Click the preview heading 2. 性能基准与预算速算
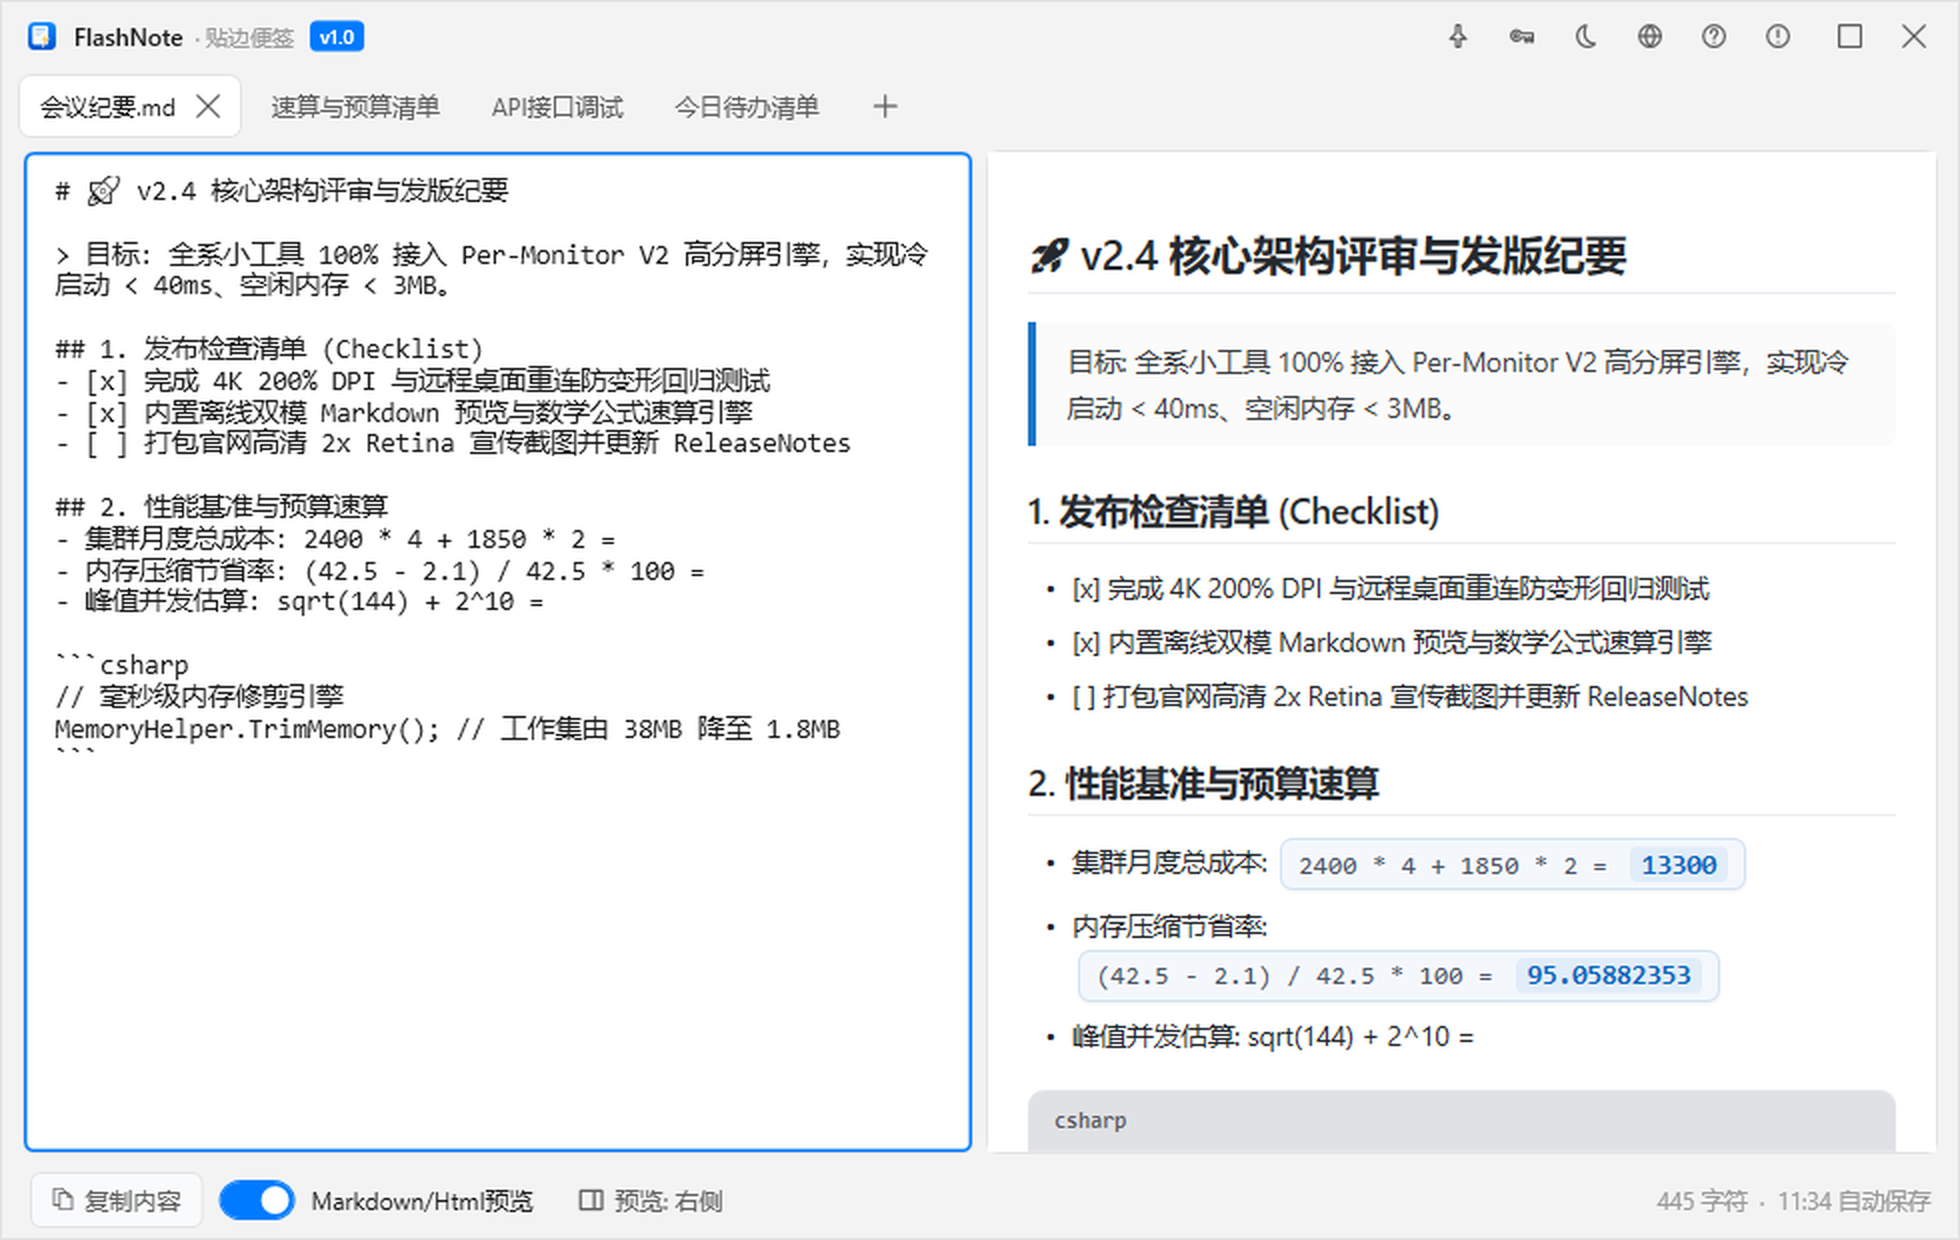The width and height of the screenshot is (1960, 1240). tap(1204, 783)
